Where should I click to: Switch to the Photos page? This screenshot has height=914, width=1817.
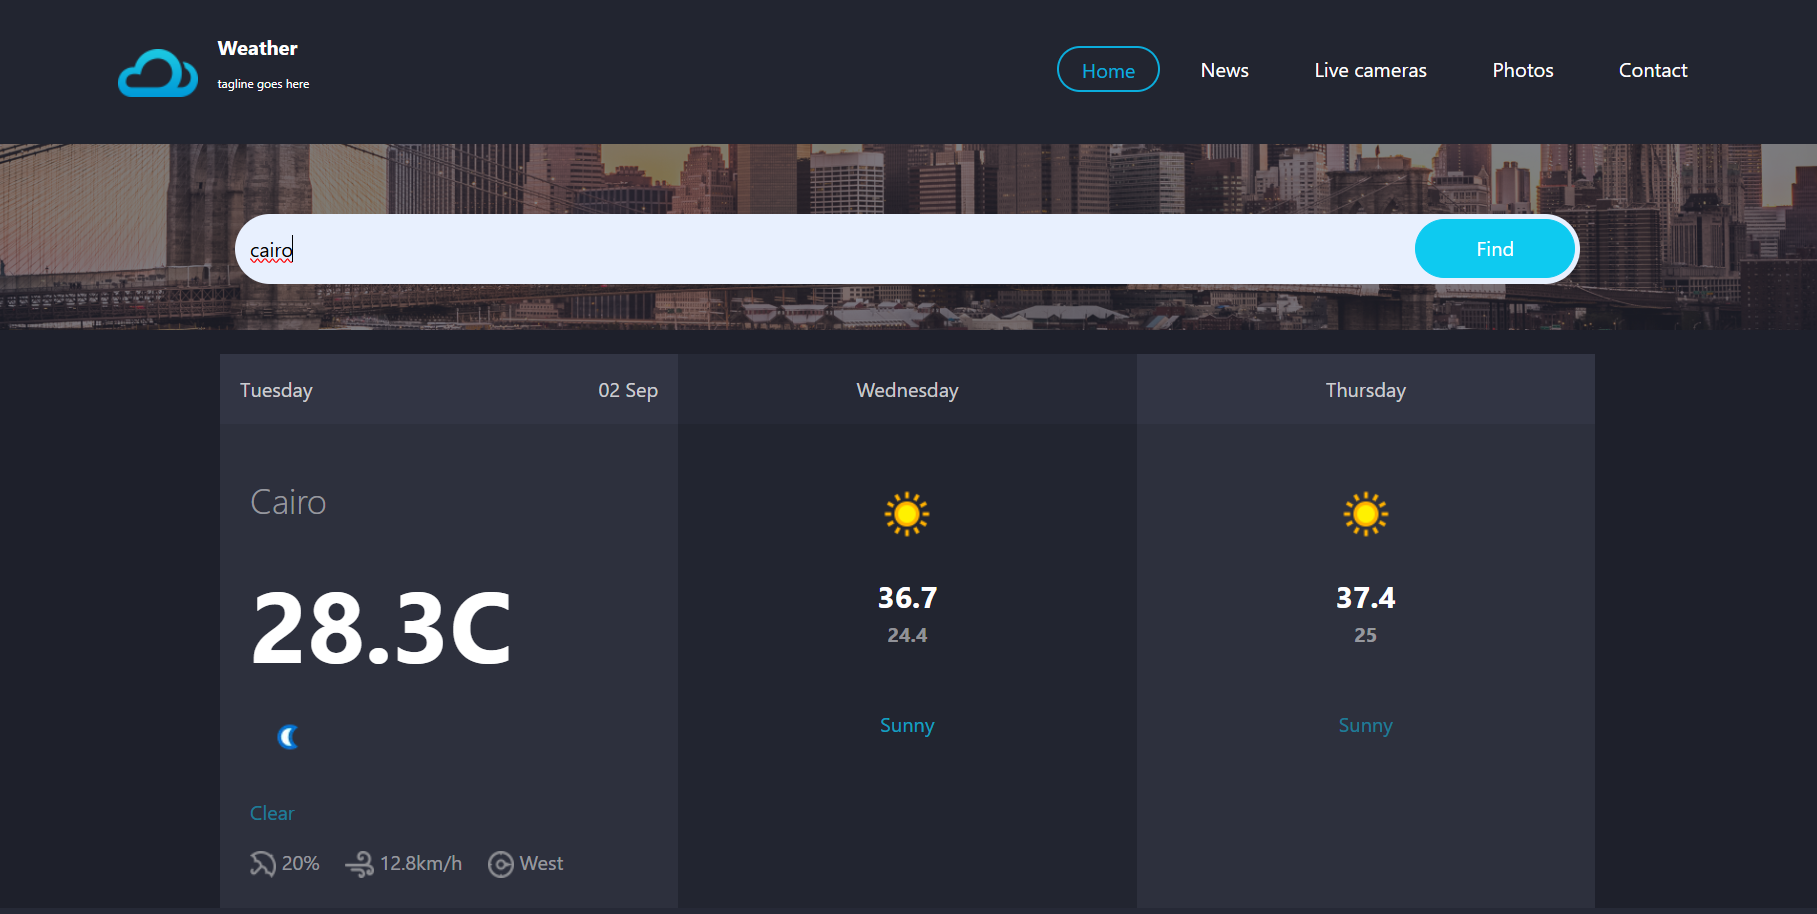(1522, 69)
